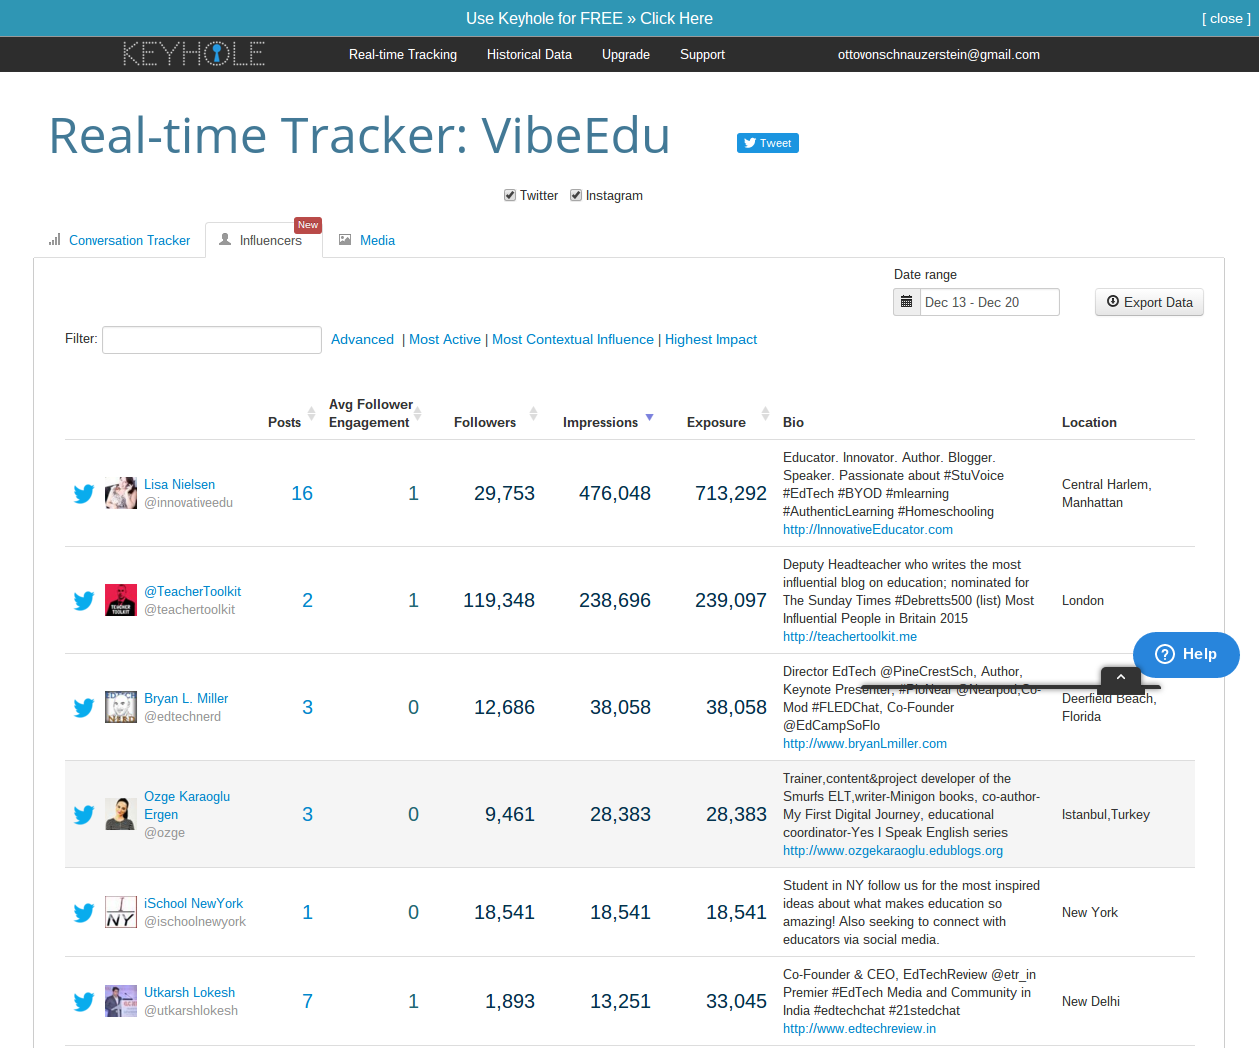Click Twitter bird icon in @TeacherToolkit row
Viewport: 1259px width, 1048px height.
click(84, 601)
